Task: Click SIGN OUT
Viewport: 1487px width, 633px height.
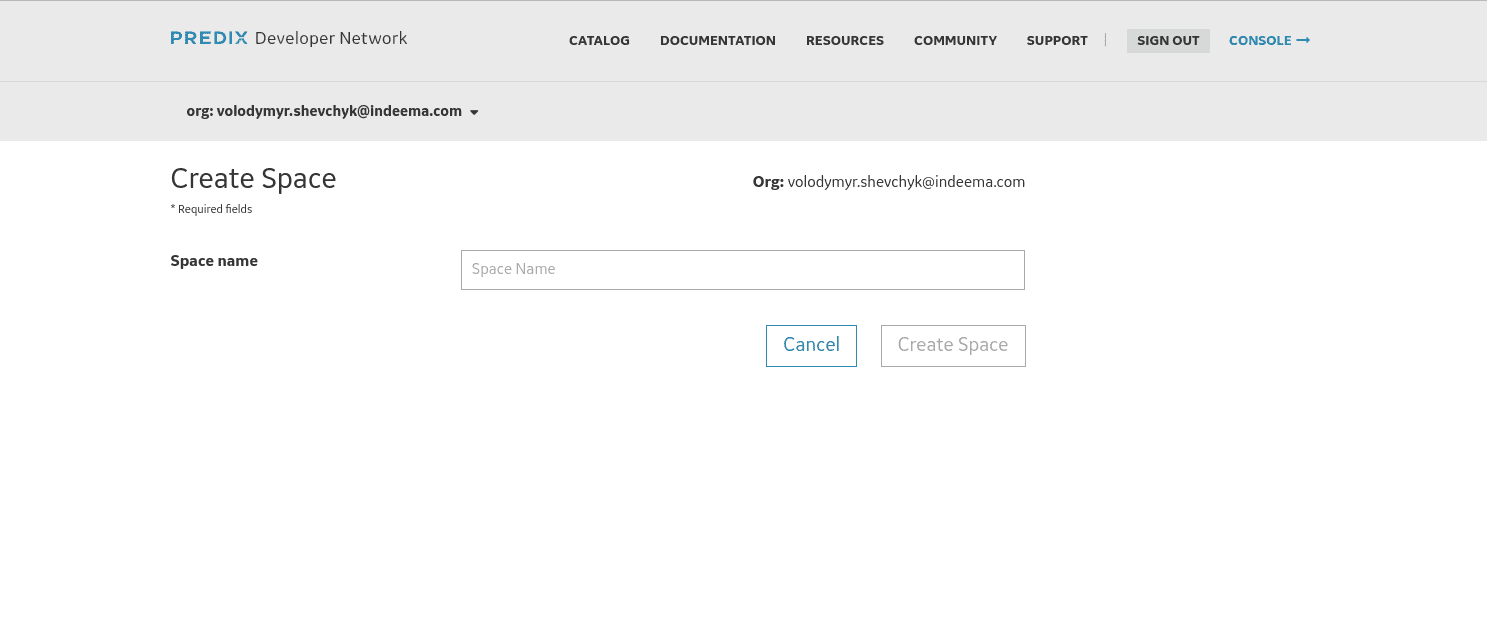Action: [1168, 40]
